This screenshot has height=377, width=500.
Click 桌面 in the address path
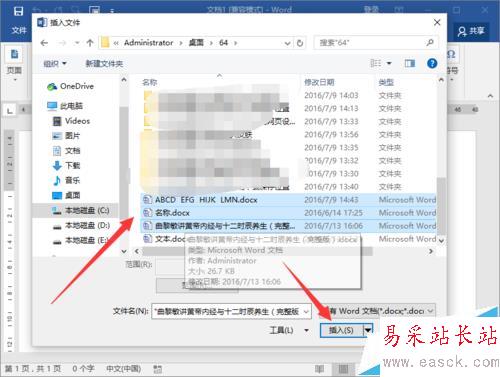tap(196, 43)
